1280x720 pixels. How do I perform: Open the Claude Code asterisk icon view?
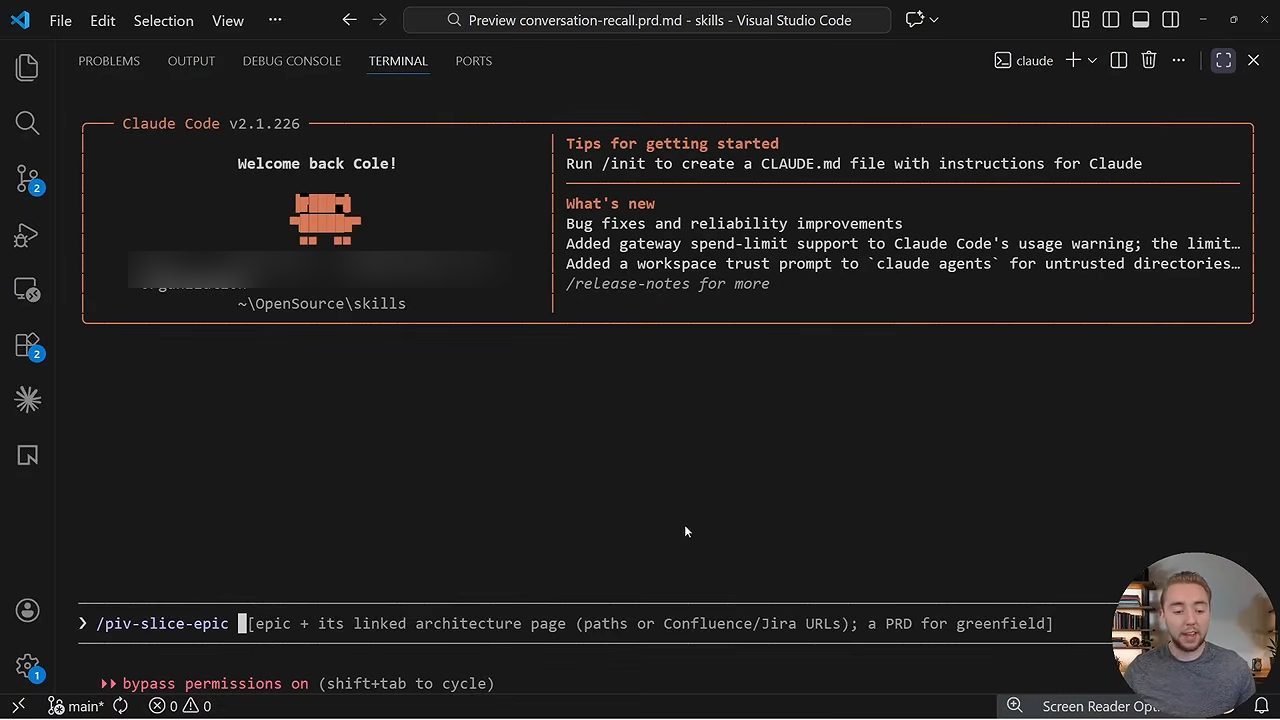27,400
